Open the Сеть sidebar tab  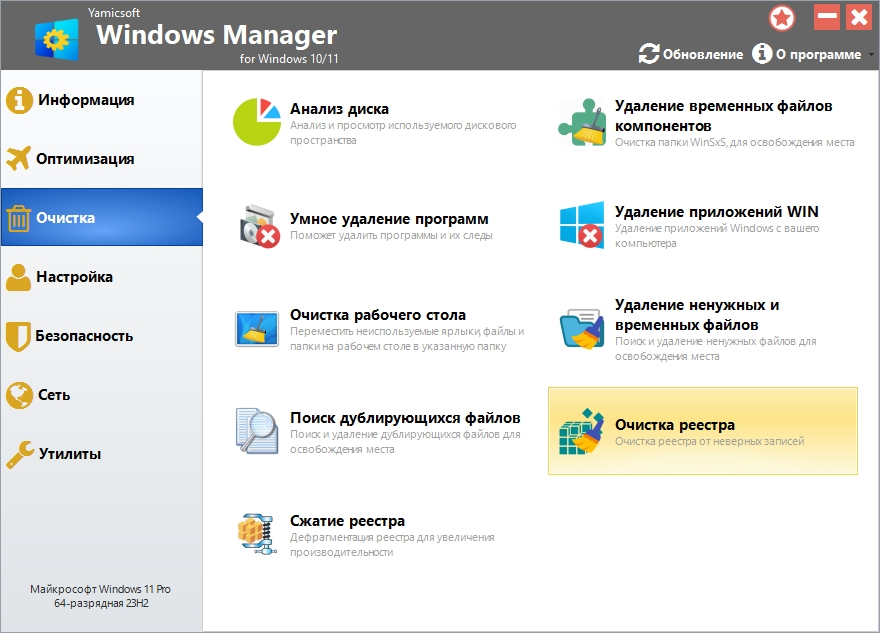point(54,395)
